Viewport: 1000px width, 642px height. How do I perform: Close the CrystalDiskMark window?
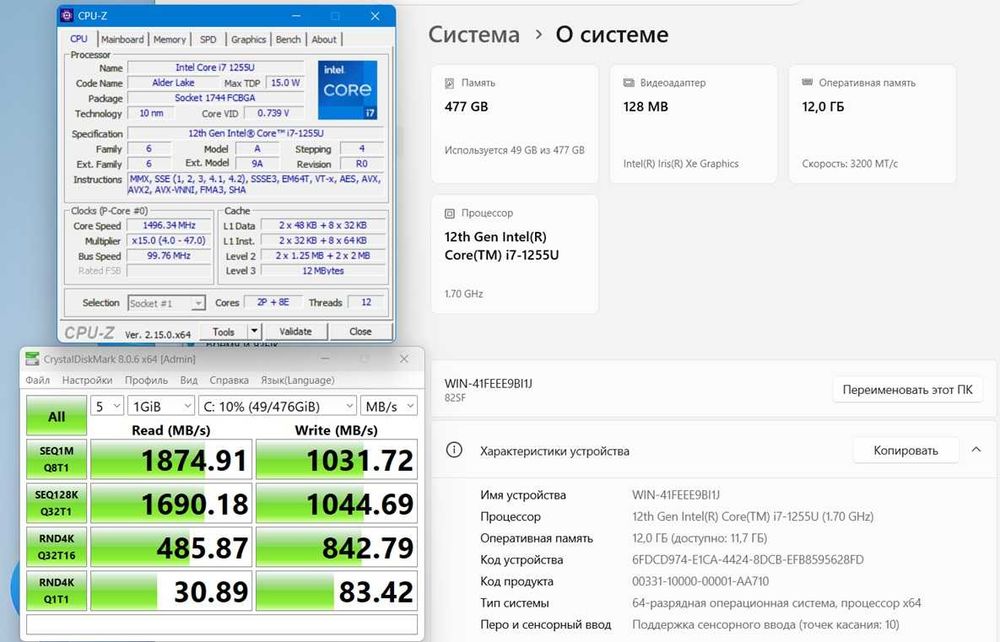click(404, 359)
